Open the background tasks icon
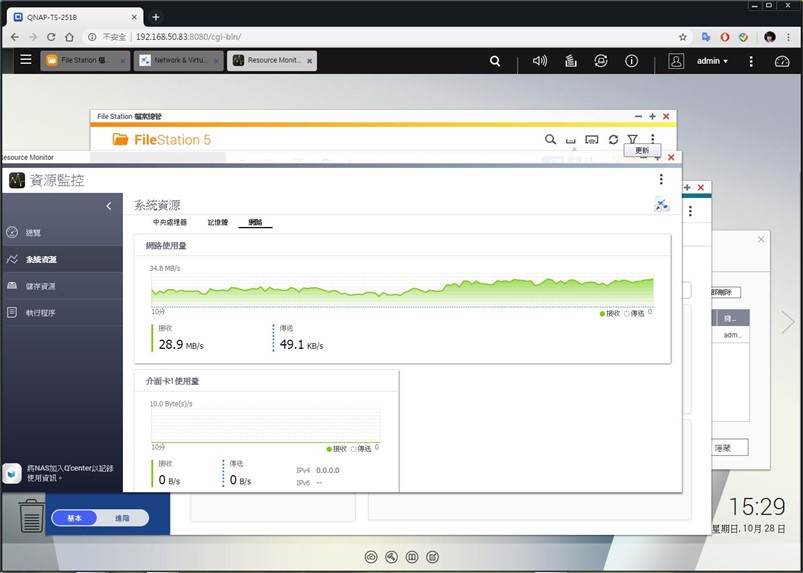This screenshot has height=573, width=803. click(x=570, y=61)
